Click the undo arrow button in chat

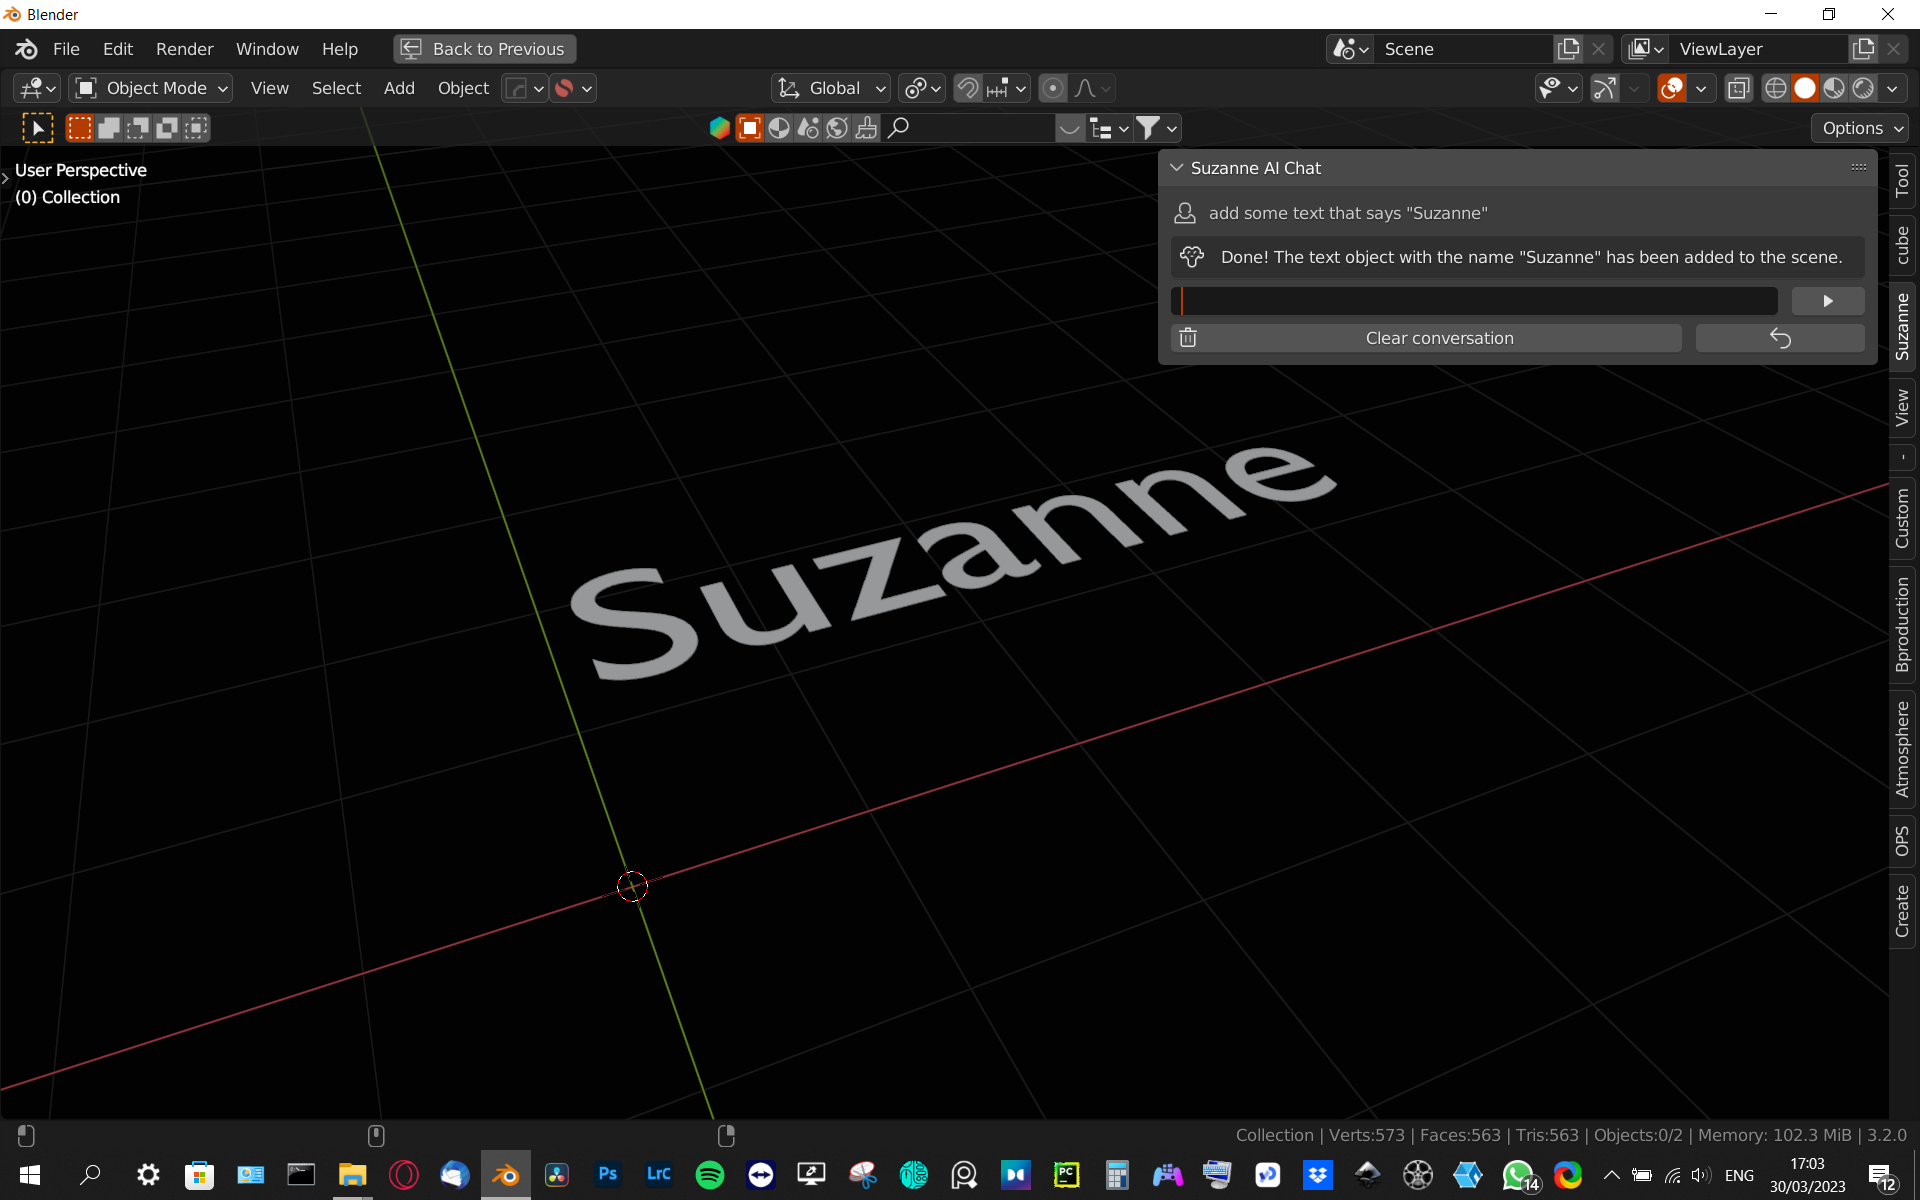(1780, 338)
